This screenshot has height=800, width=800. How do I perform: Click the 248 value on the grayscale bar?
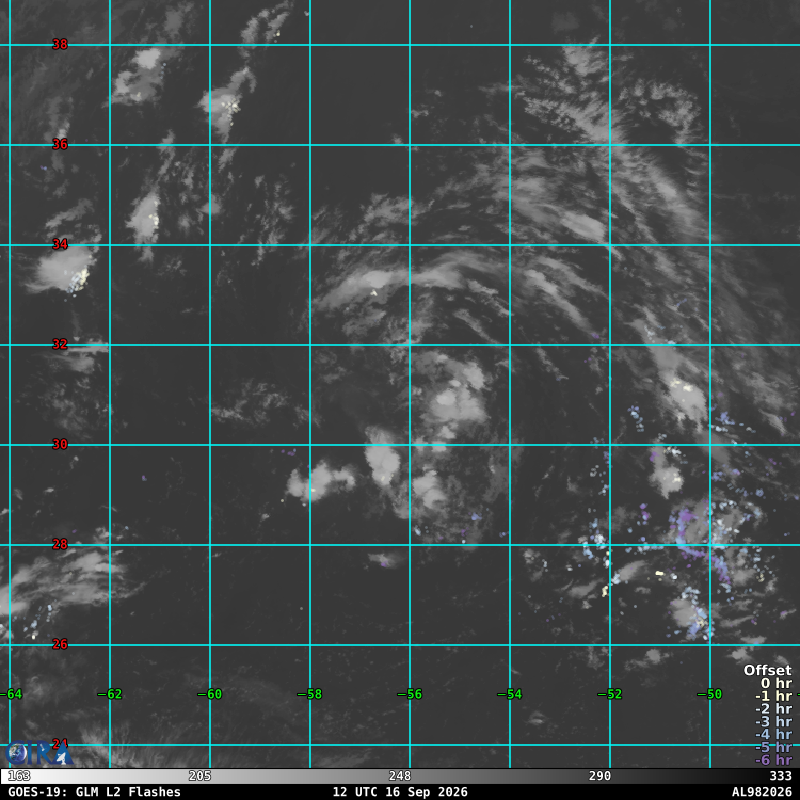point(399,776)
